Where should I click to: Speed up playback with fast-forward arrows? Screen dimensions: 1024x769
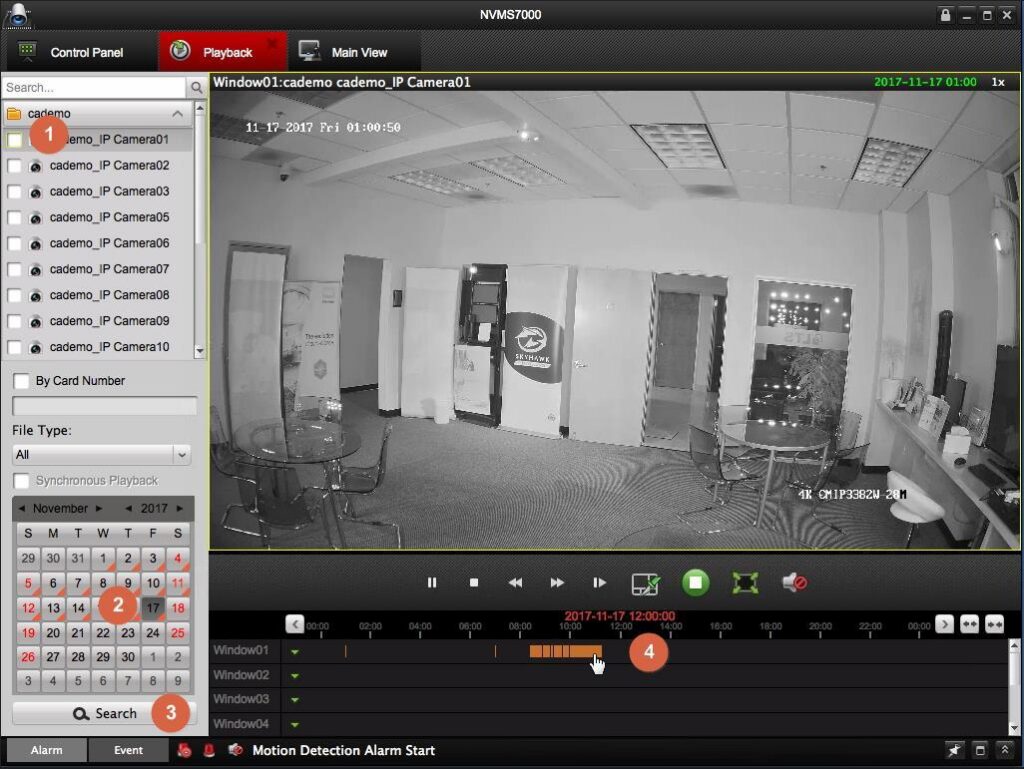click(x=557, y=582)
